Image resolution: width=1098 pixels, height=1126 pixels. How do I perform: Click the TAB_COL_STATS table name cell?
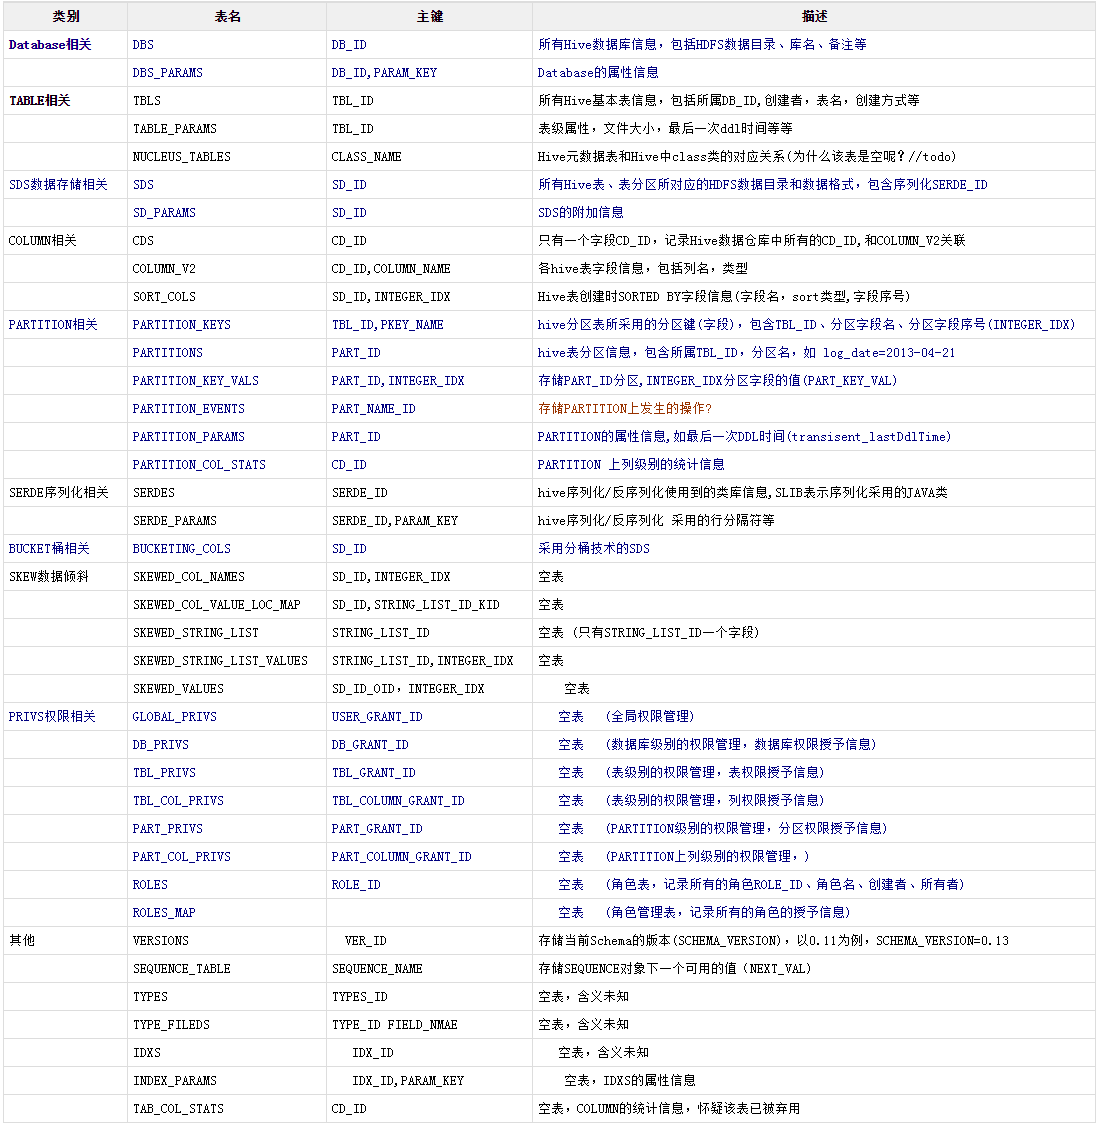coord(178,1109)
